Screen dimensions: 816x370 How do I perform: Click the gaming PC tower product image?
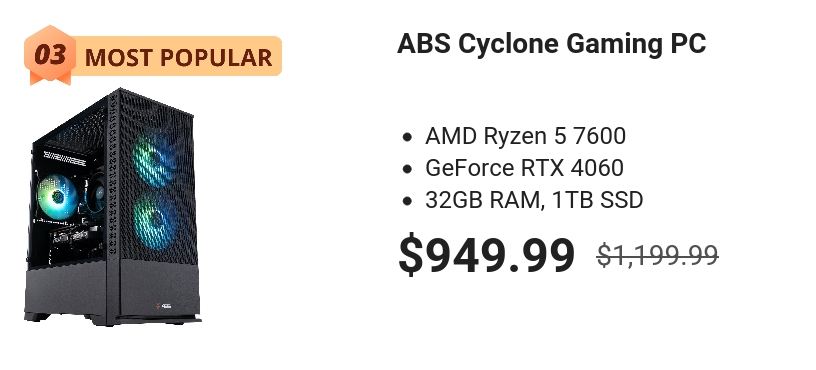coord(112,207)
